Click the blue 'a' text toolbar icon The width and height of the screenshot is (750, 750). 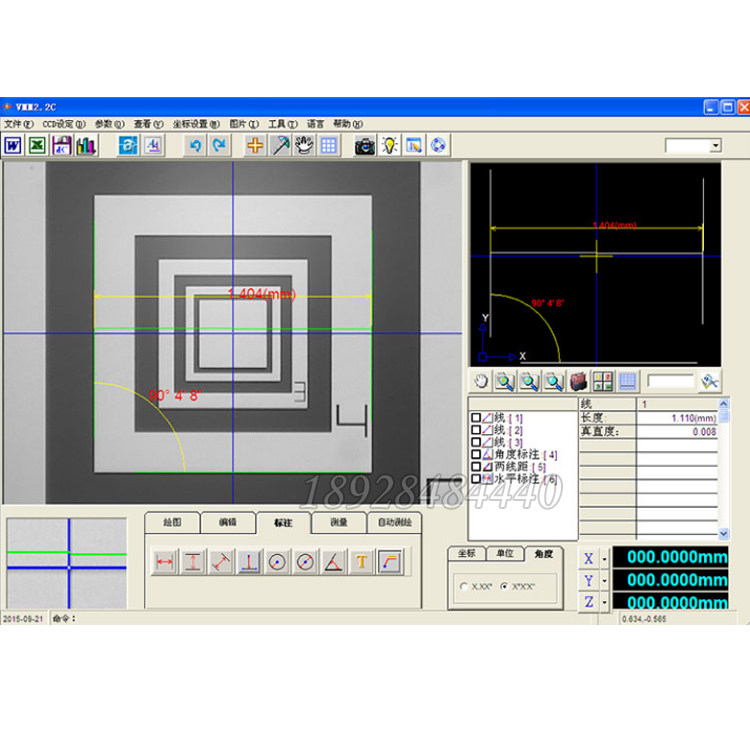128,145
